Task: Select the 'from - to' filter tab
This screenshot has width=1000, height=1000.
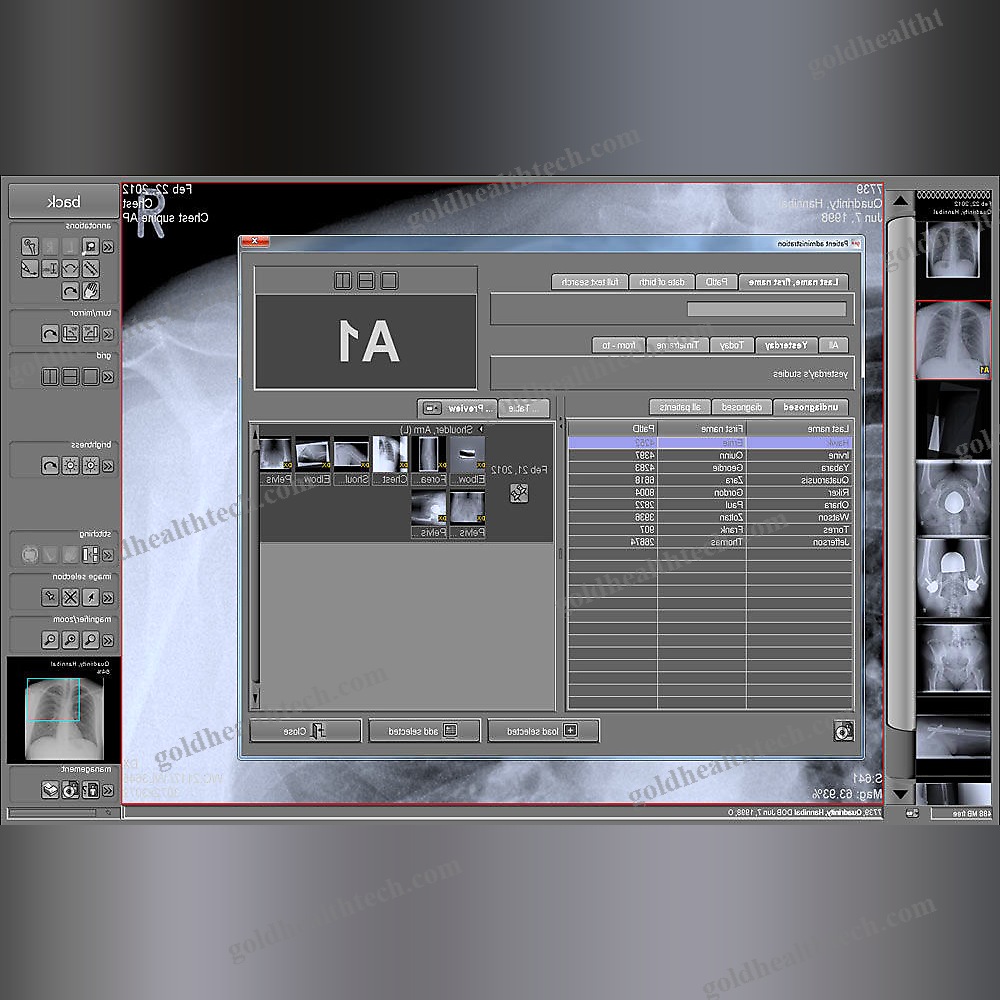Action: click(619, 345)
